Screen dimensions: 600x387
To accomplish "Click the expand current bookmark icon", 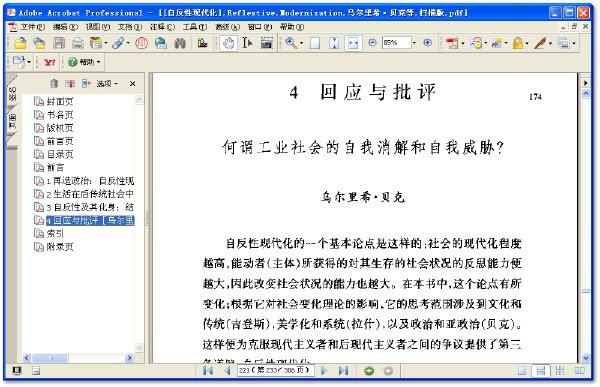I will coord(86,83).
